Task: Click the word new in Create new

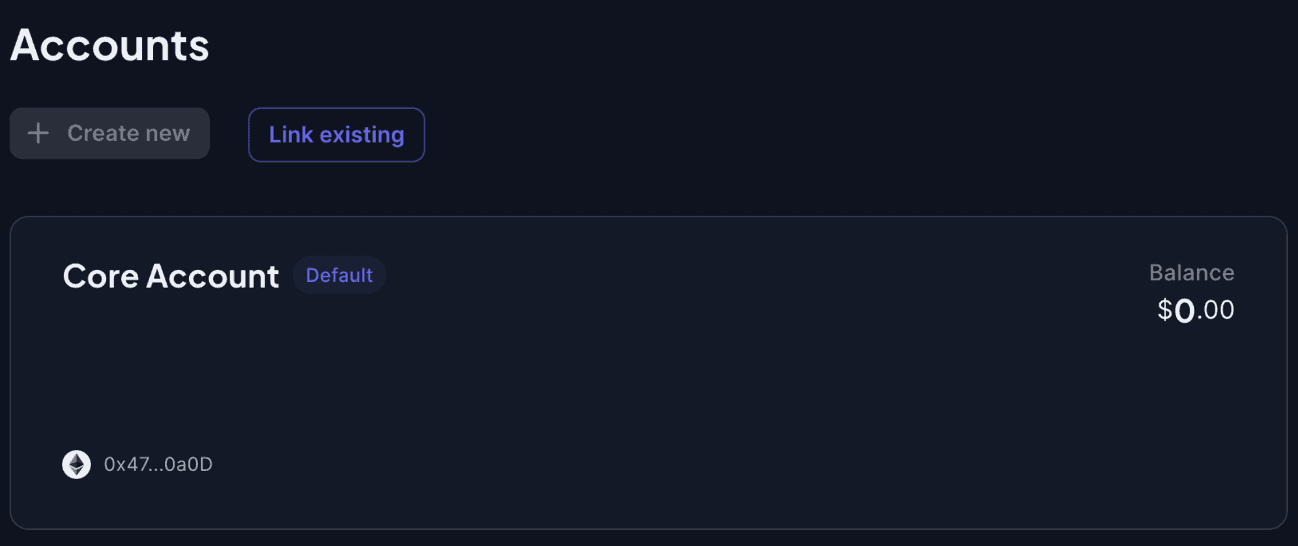Action: coord(168,133)
